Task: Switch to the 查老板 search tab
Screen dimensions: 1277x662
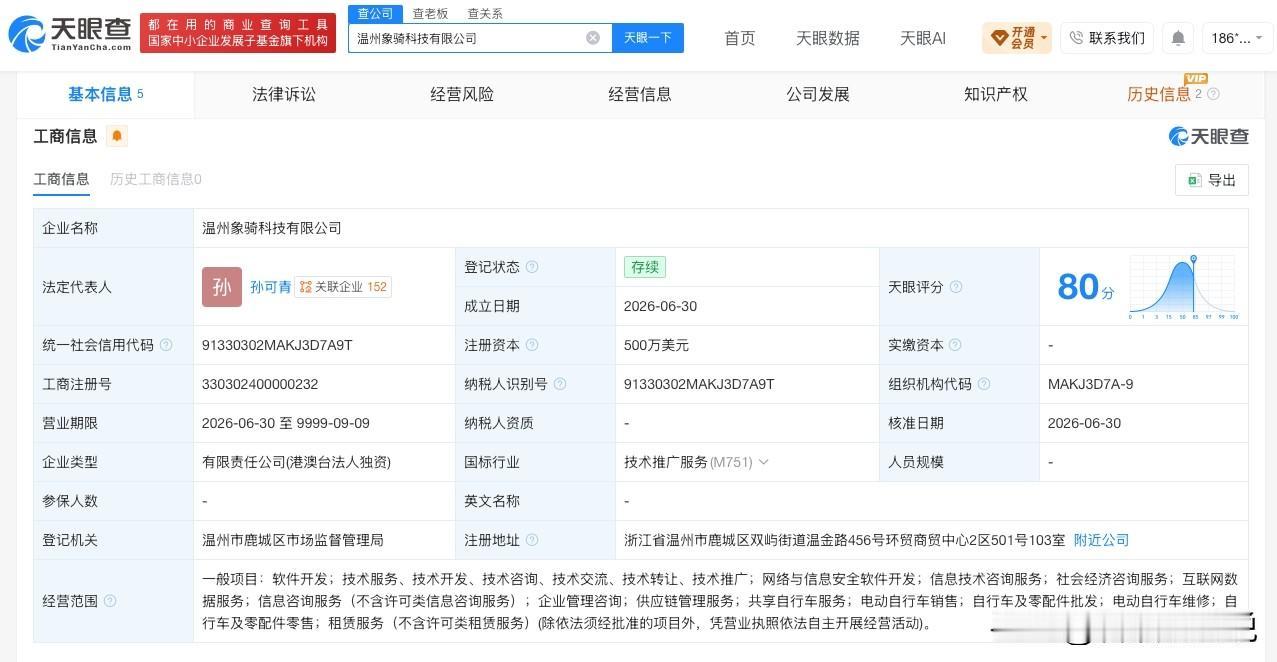Action: 430,13
